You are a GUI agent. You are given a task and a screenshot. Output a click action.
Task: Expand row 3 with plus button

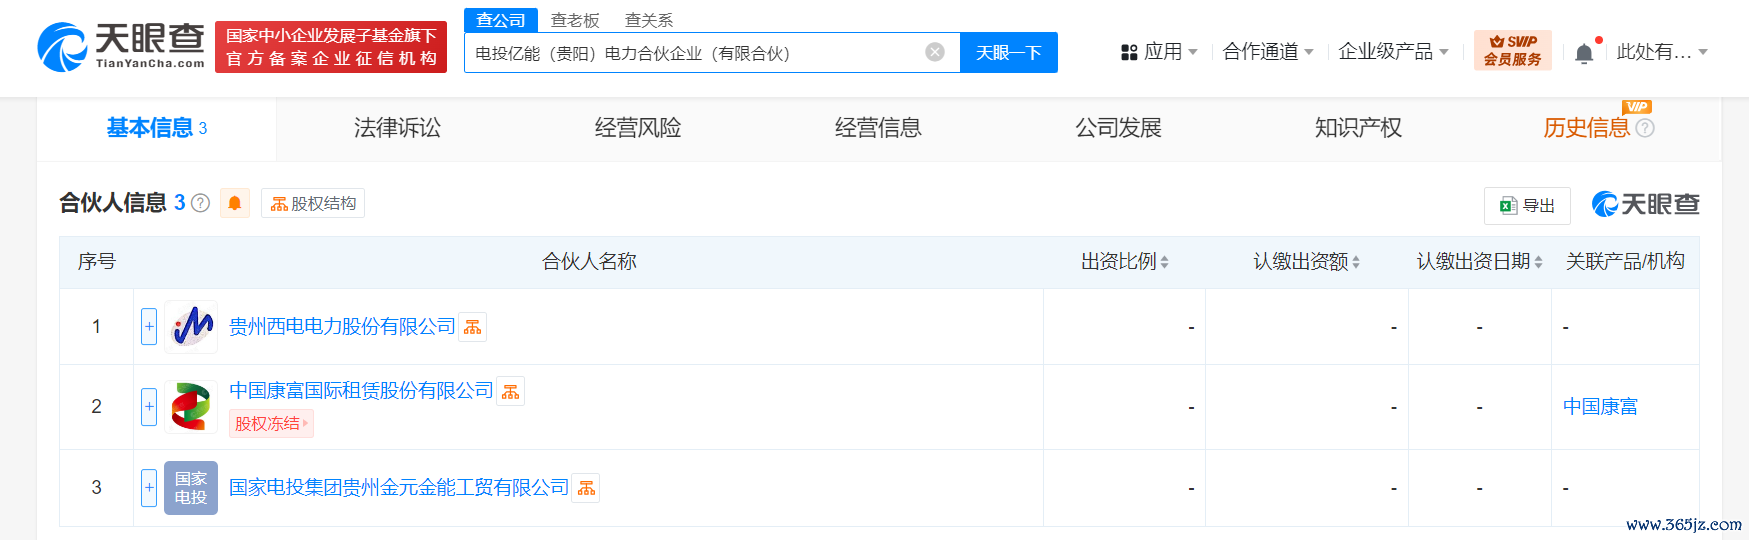[149, 488]
